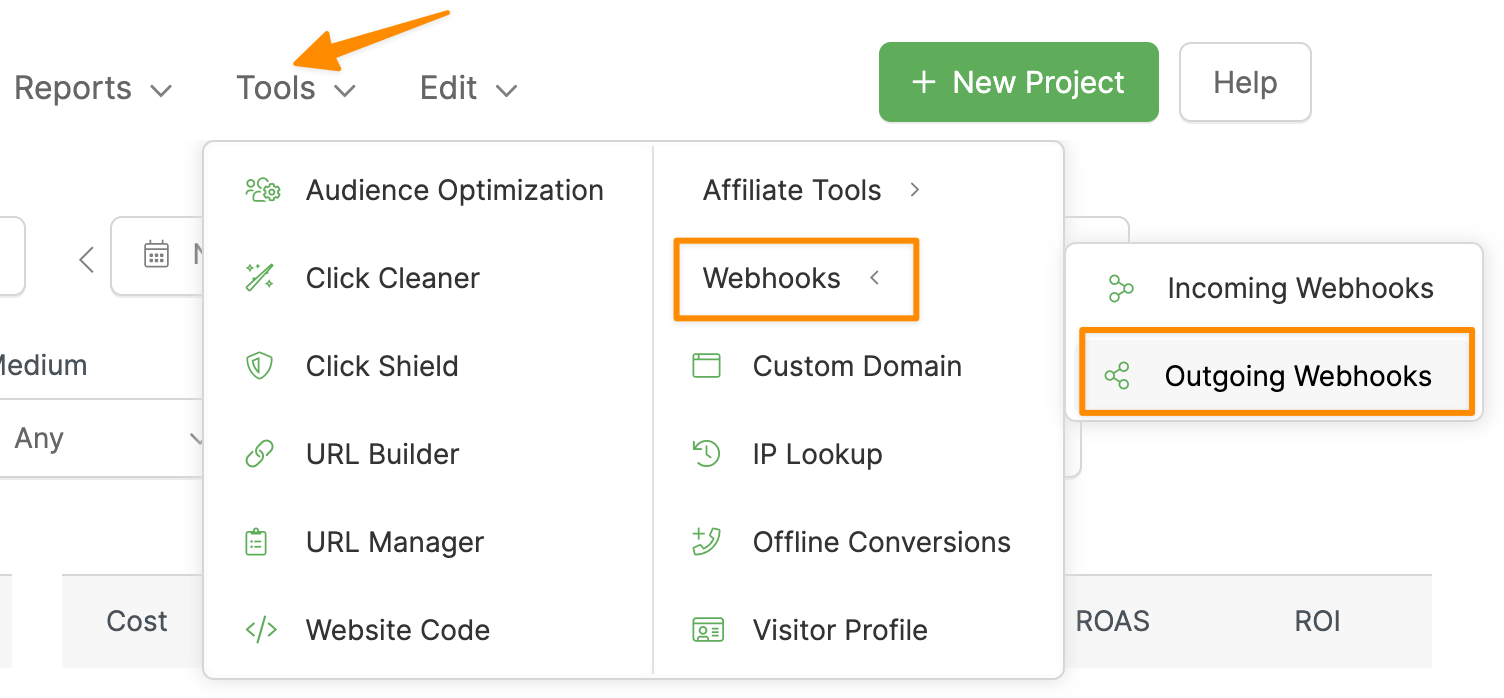Open Click Shield via its shield icon
Screen dimensions: 1504x698
coord(260,366)
